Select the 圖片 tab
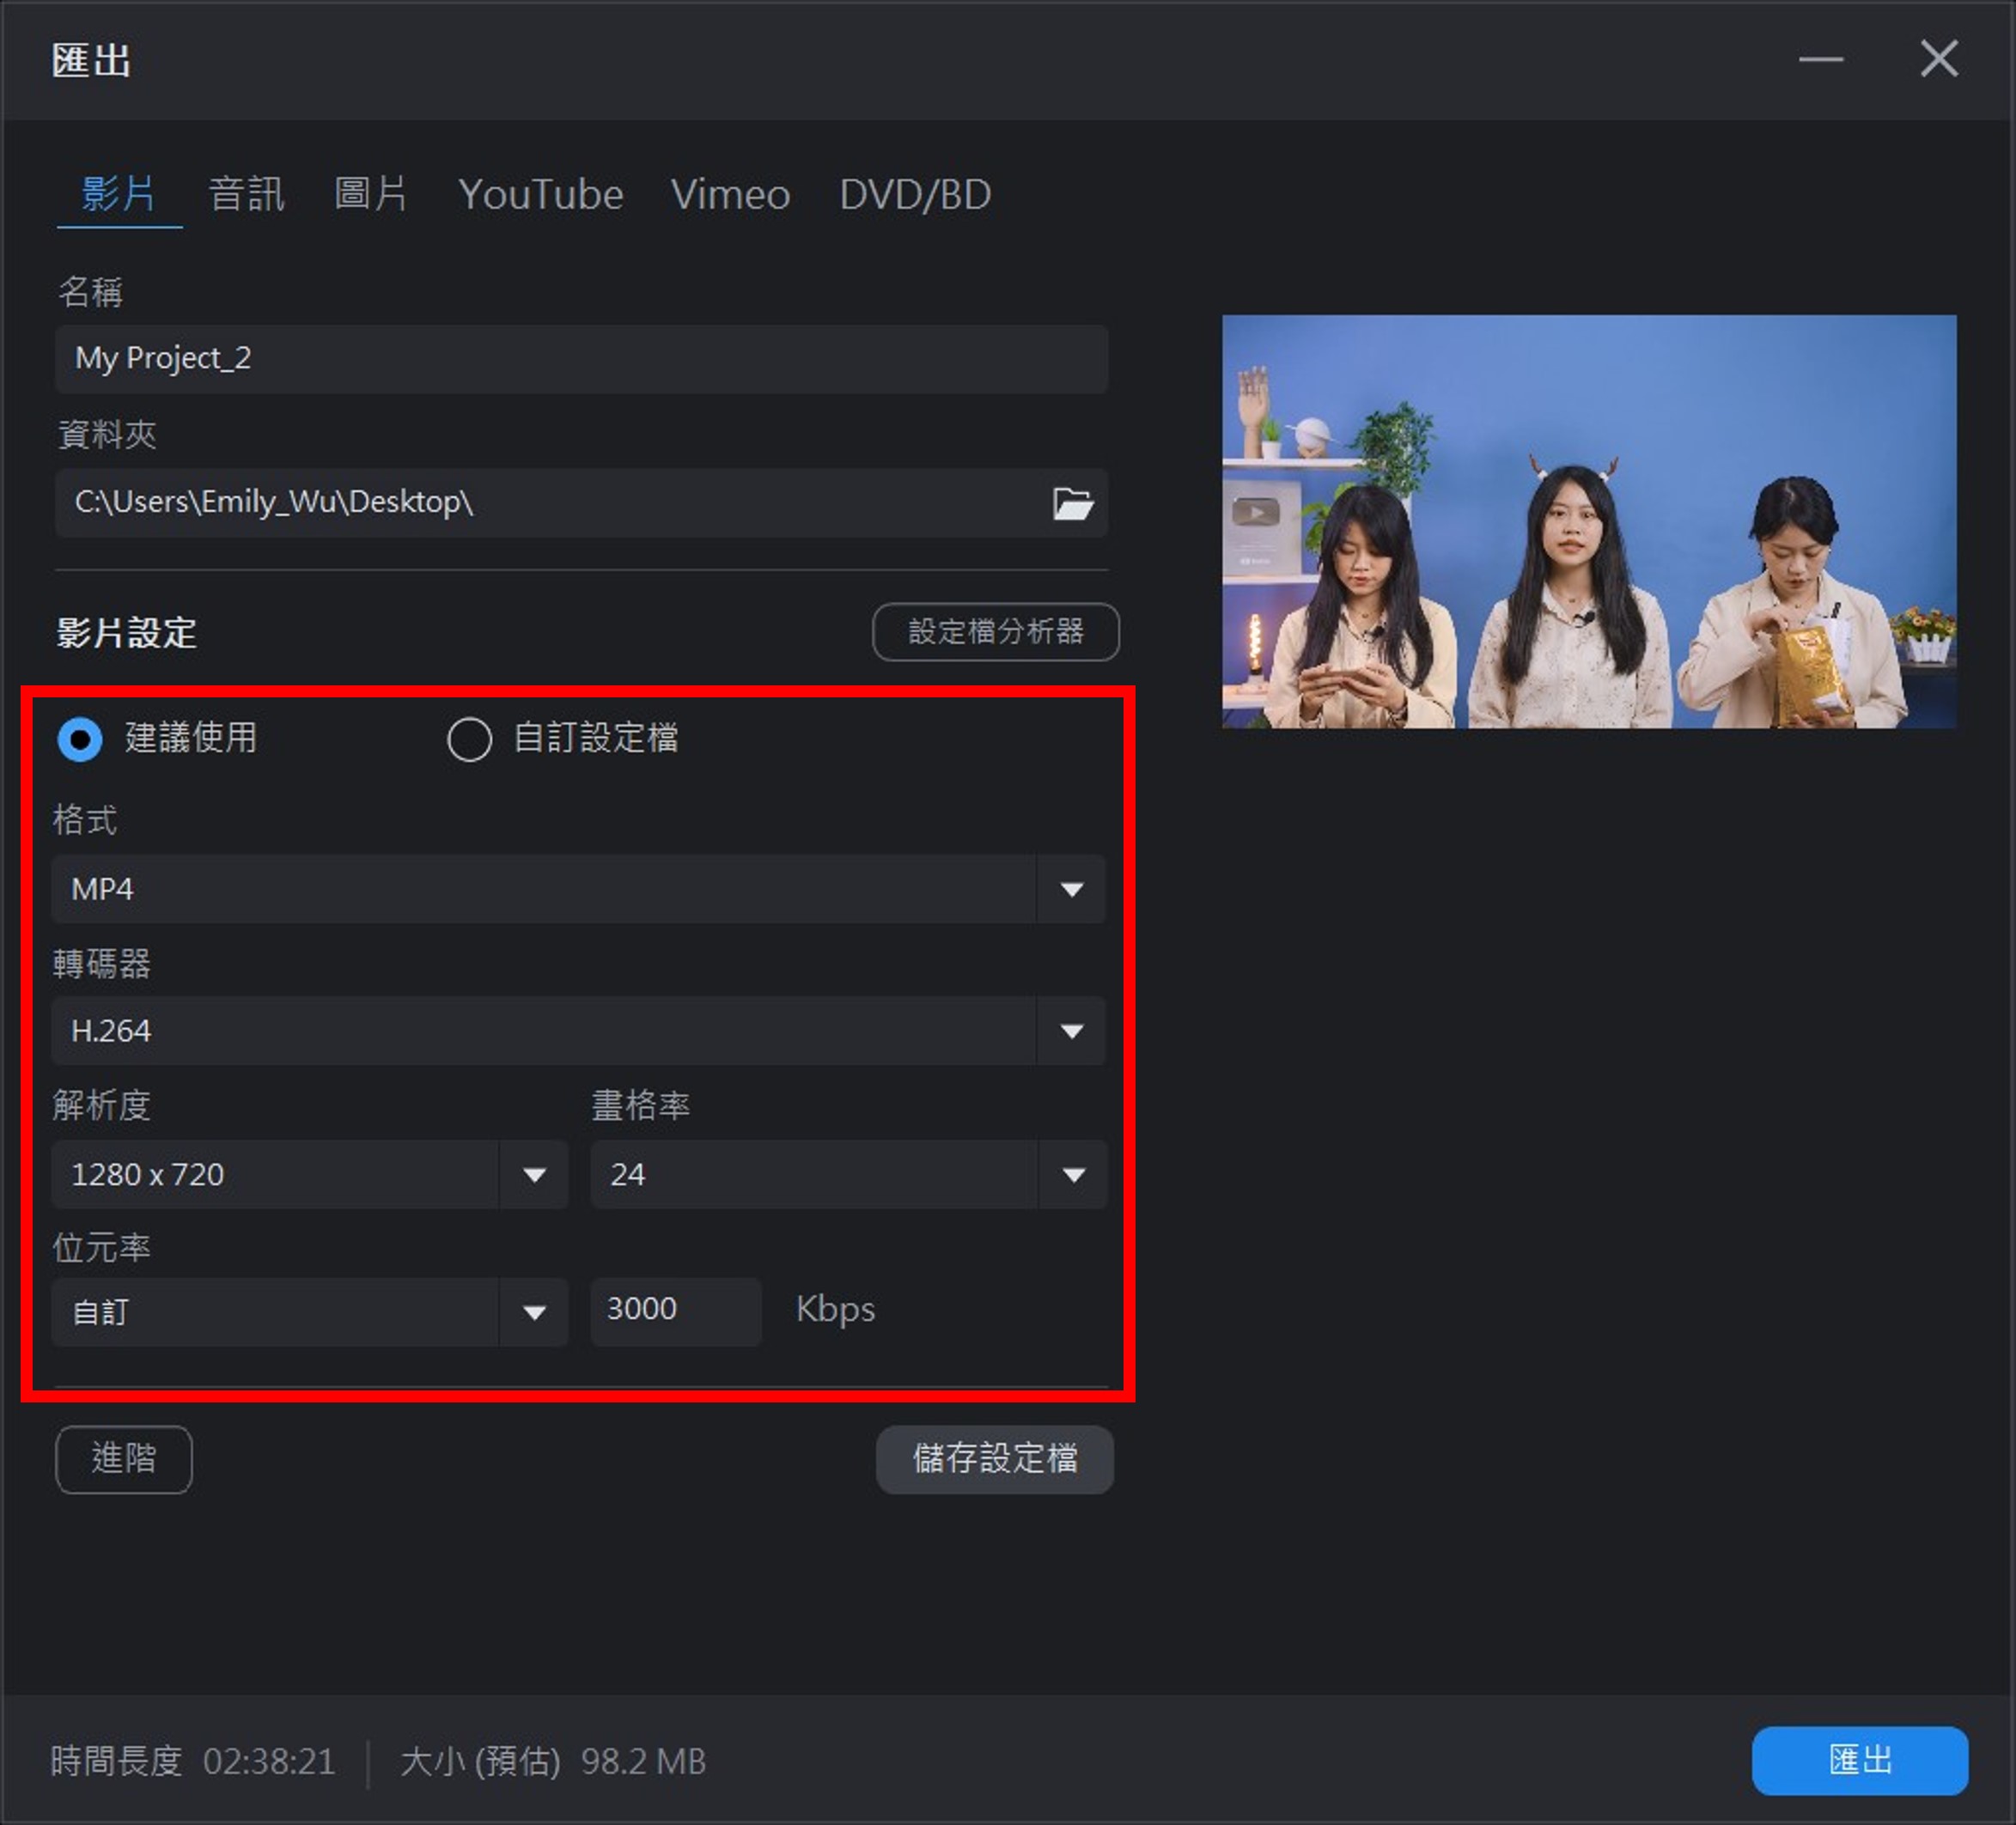Image resolution: width=2016 pixels, height=1825 pixels. click(372, 195)
